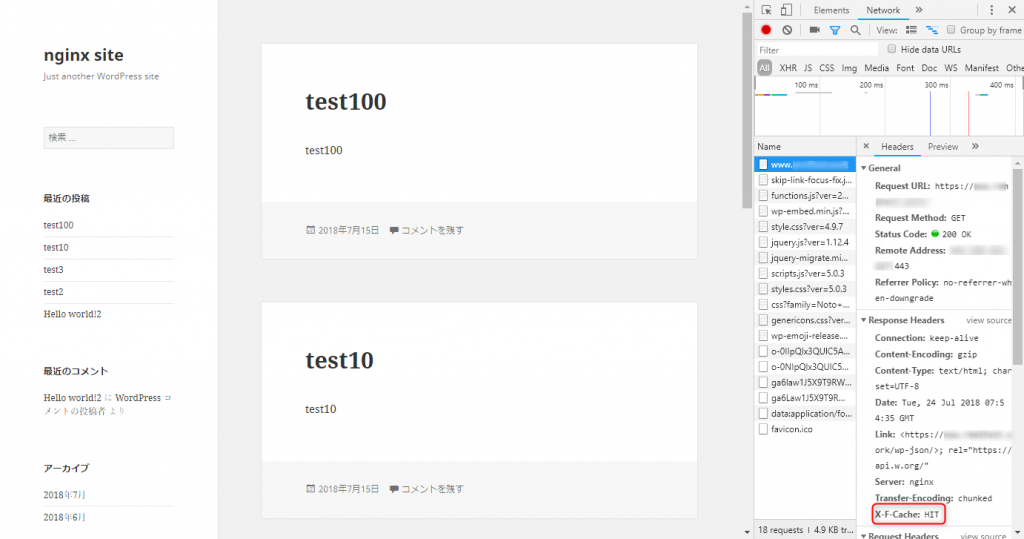
Task: Select the XHR filter type
Action: (788, 68)
